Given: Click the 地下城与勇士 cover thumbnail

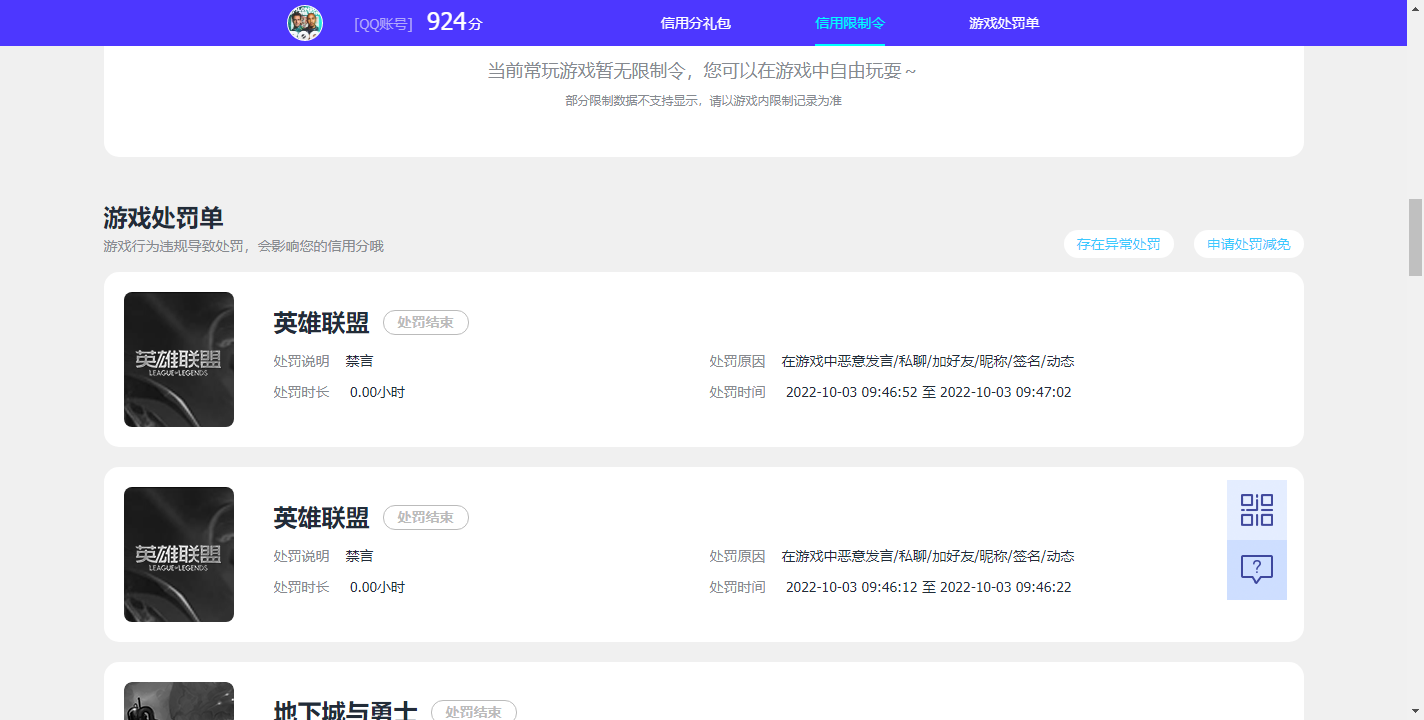Looking at the screenshot, I should point(179,701).
